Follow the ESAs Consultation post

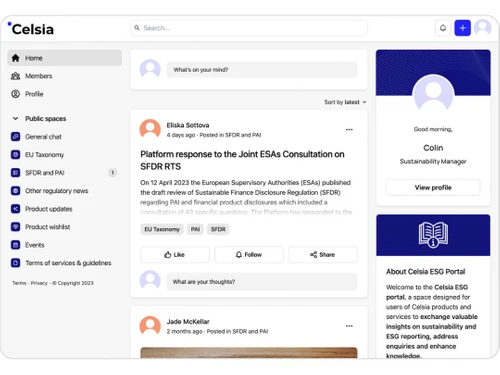249,255
